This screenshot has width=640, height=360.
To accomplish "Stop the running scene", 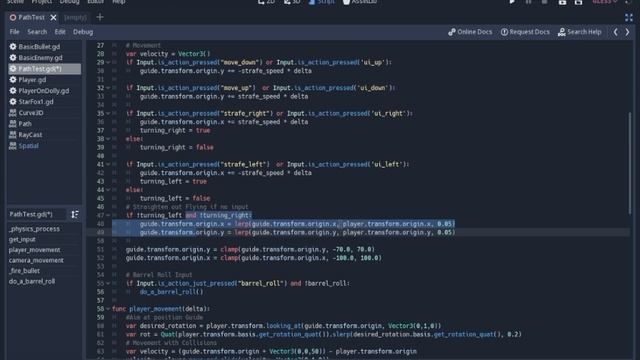I will pos(544,2).
